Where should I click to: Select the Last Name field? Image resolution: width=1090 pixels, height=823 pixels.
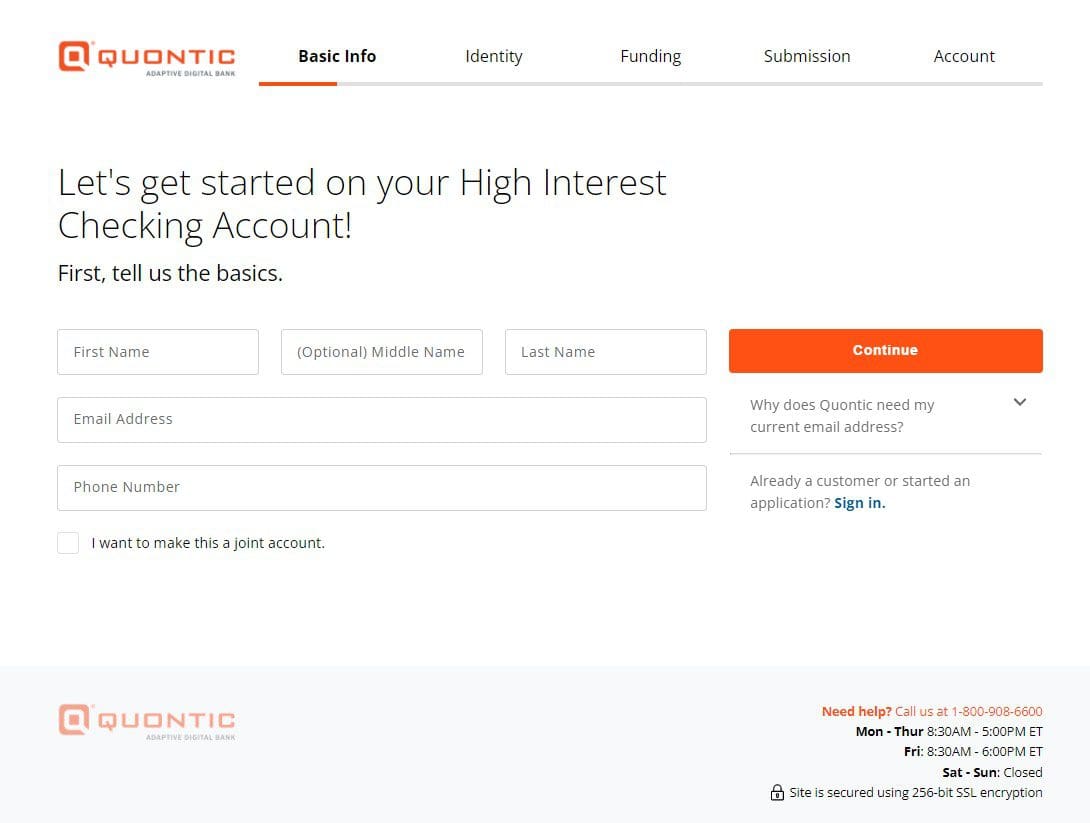pyautogui.click(x=605, y=351)
